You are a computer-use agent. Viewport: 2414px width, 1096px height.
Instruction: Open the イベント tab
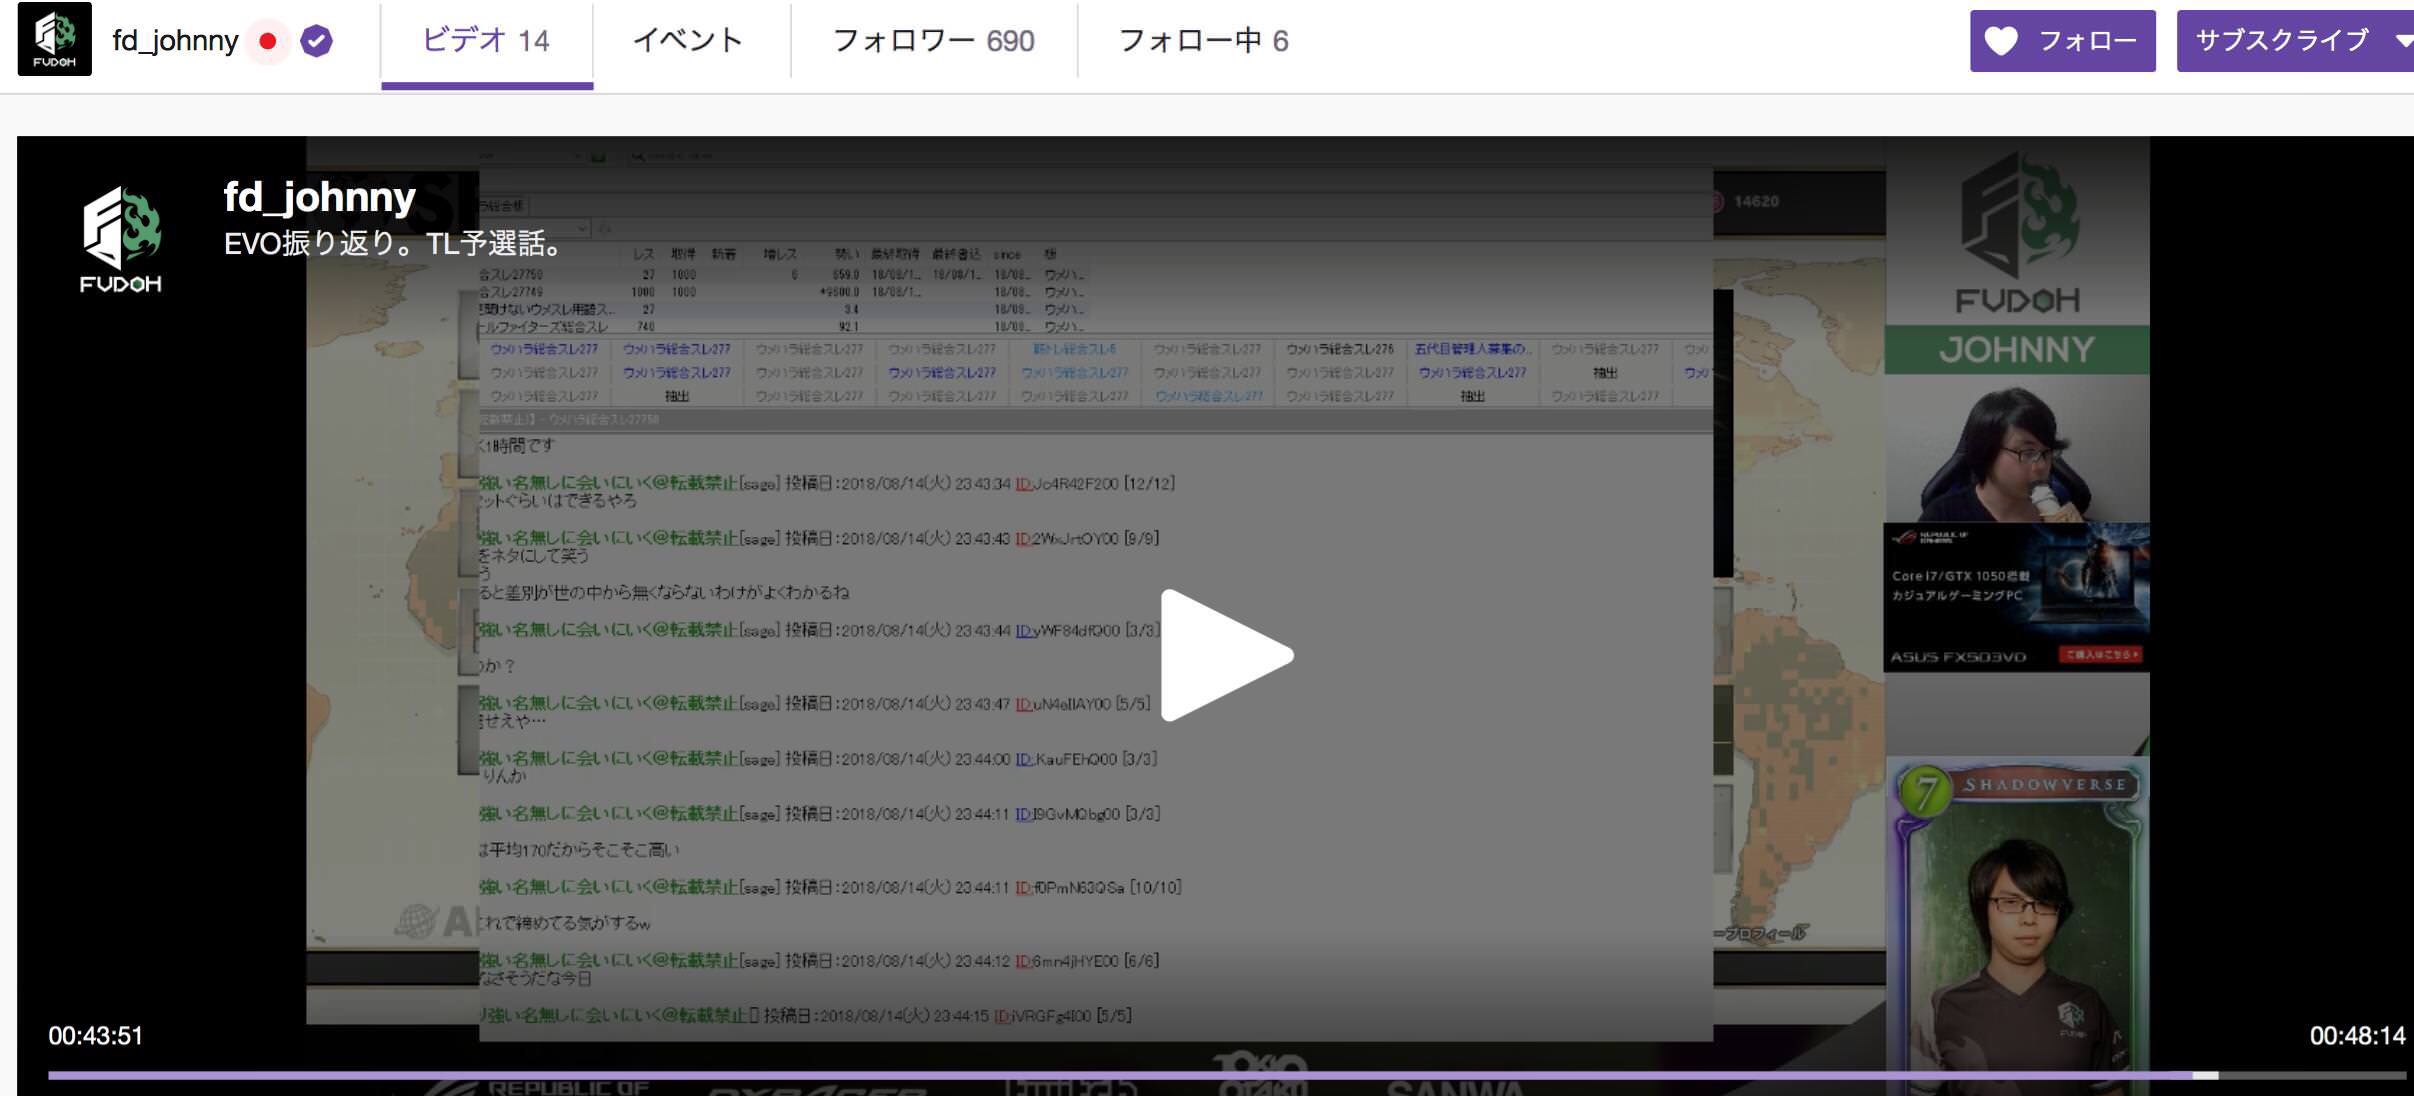[x=688, y=41]
